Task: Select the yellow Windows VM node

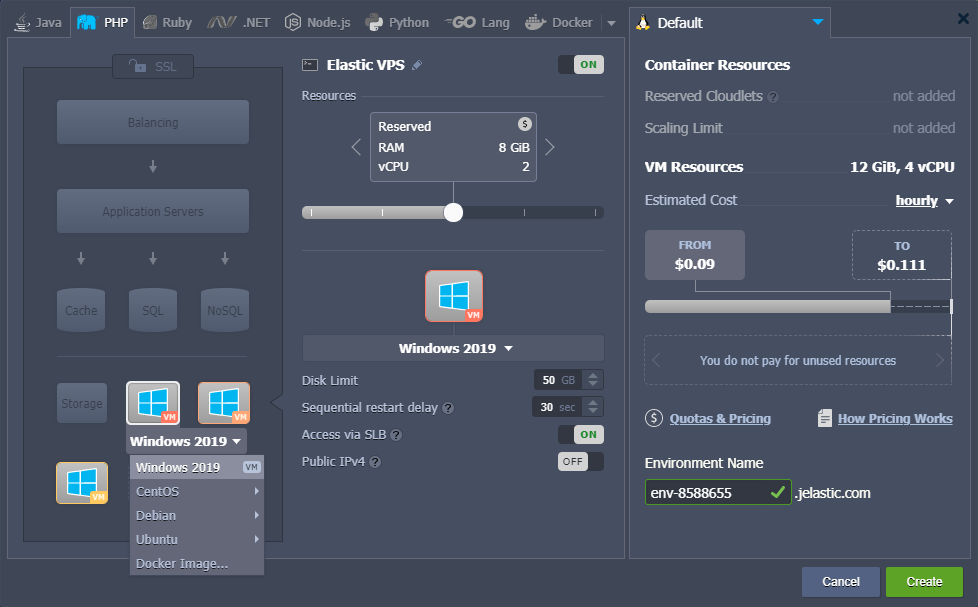Action: click(82, 483)
